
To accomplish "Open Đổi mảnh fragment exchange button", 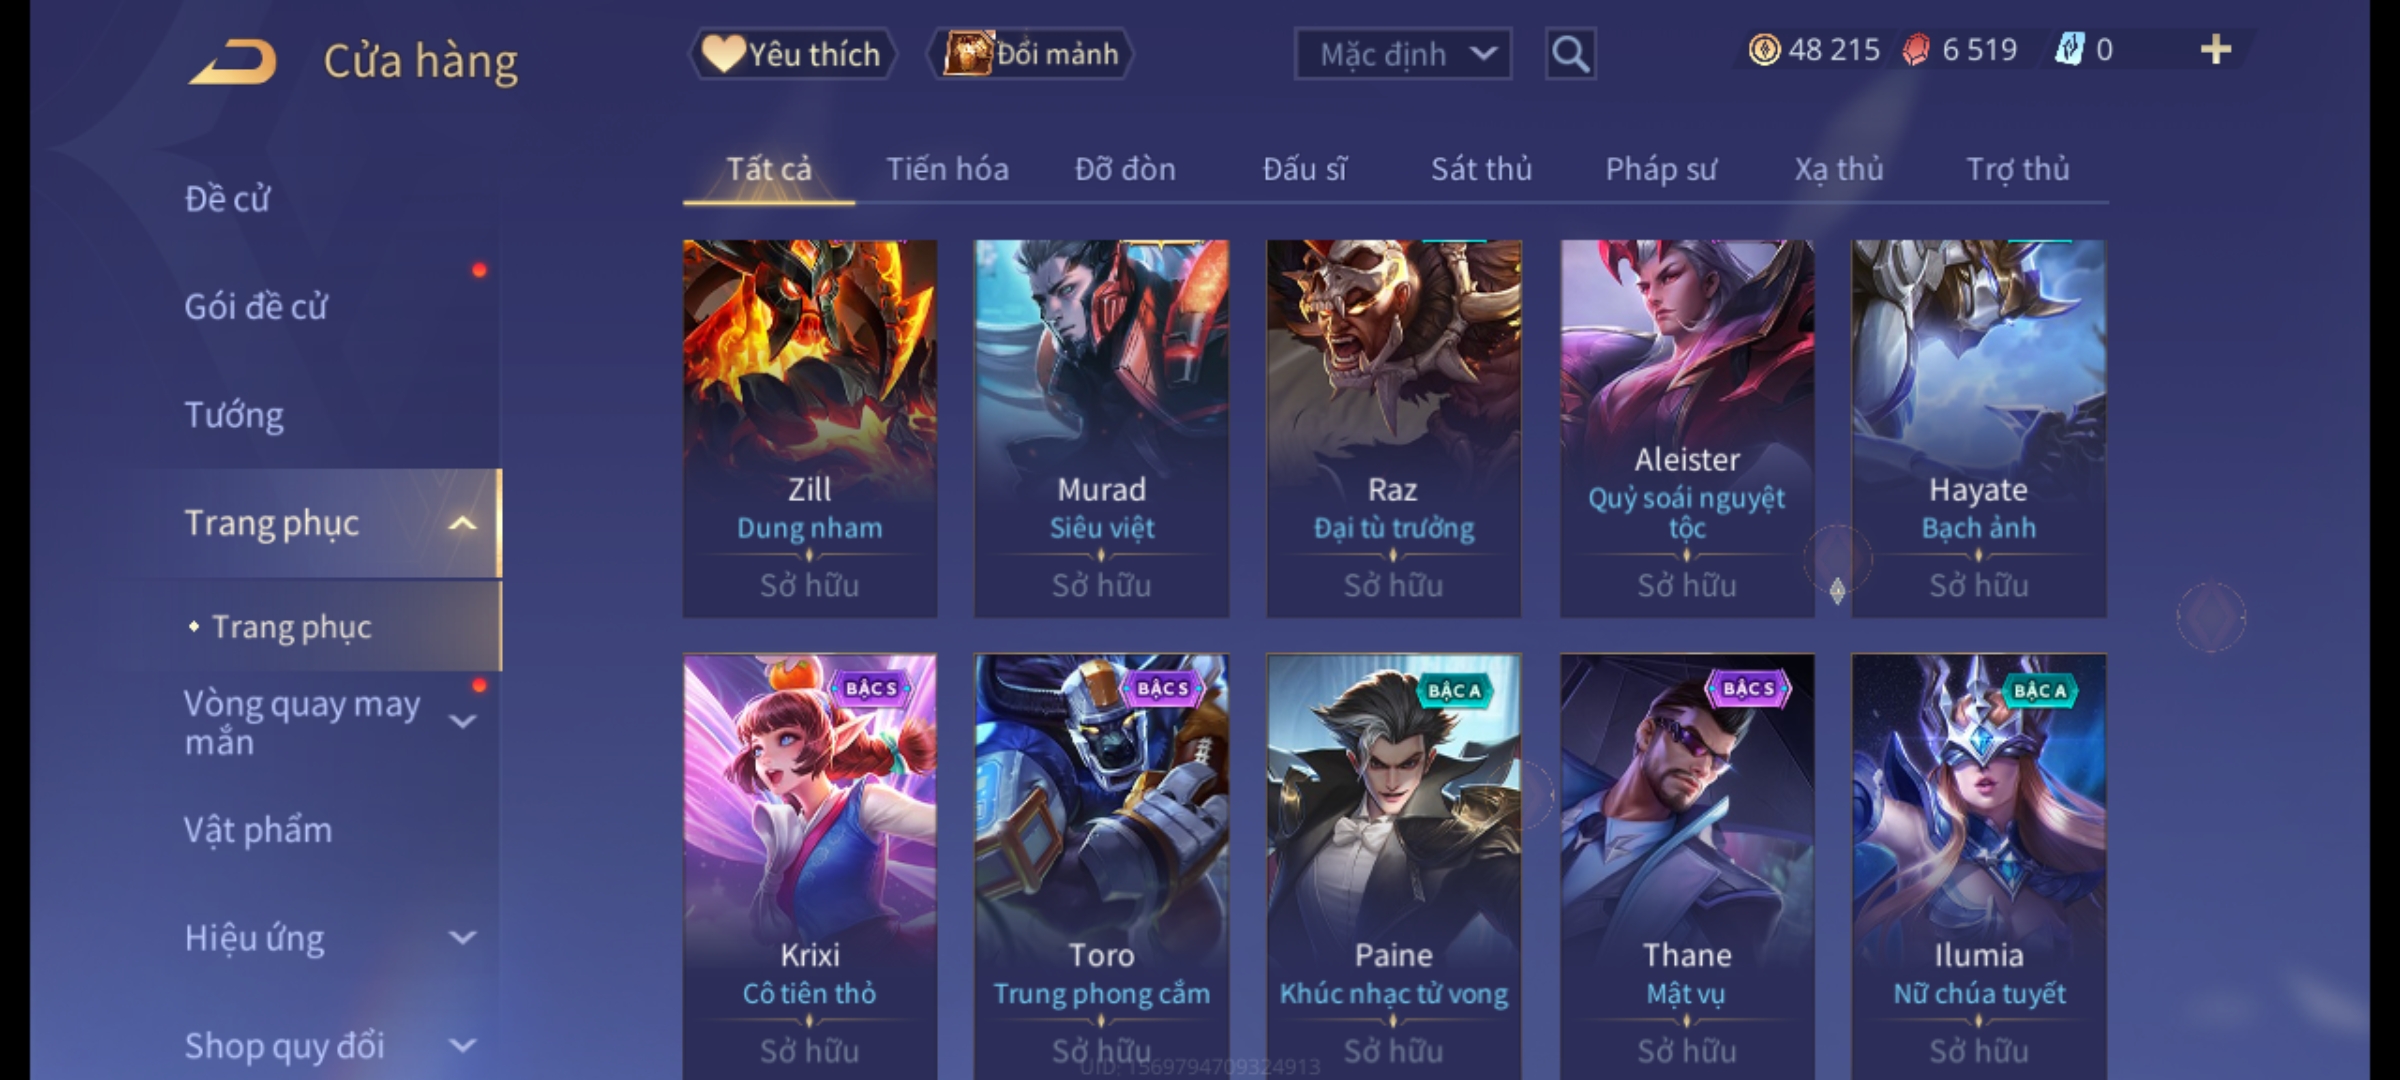I will coord(1030,54).
